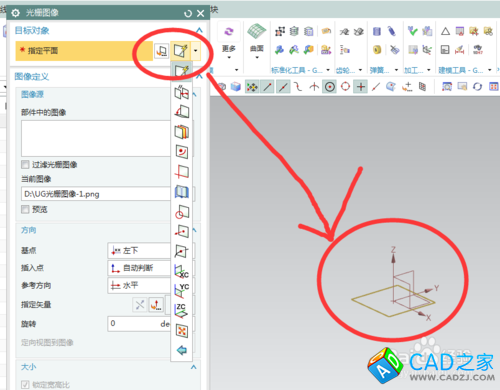This screenshot has width=500, height=390.
Task: Select the XC-YC plane option
Action: (181, 310)
